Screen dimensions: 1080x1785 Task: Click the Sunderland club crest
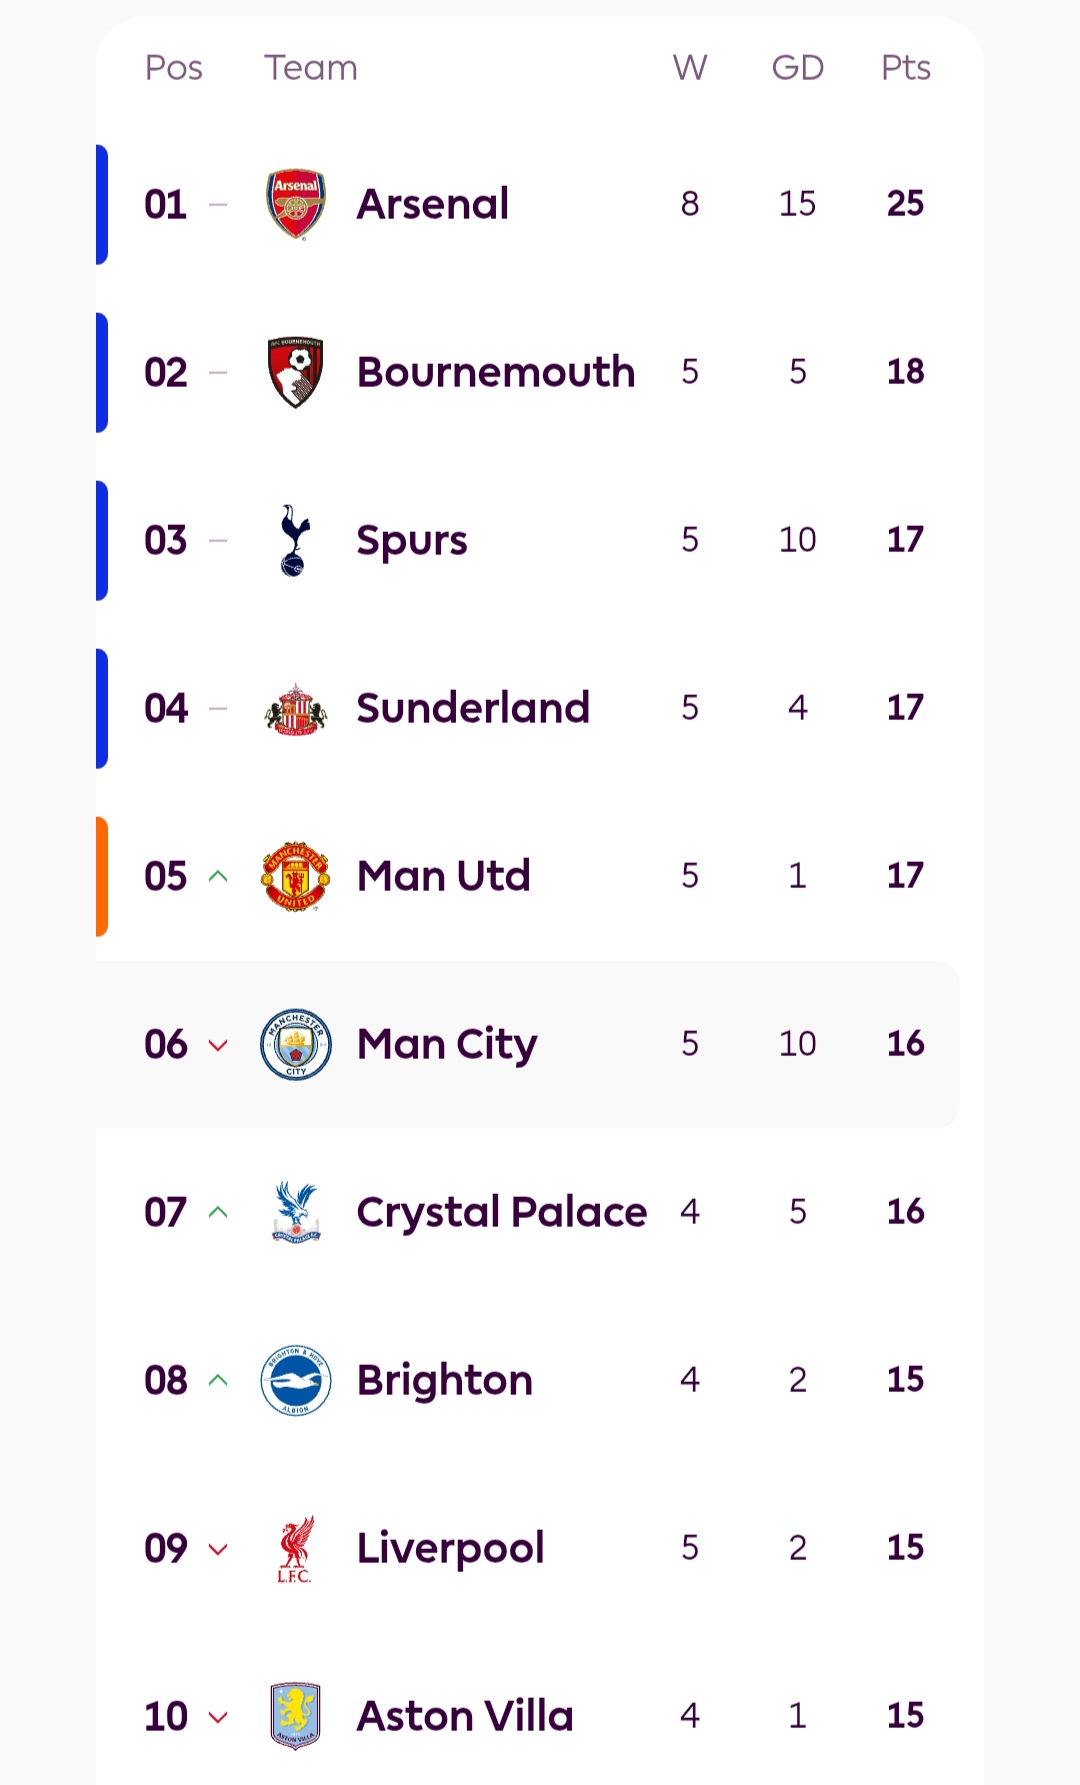[295, 709]
